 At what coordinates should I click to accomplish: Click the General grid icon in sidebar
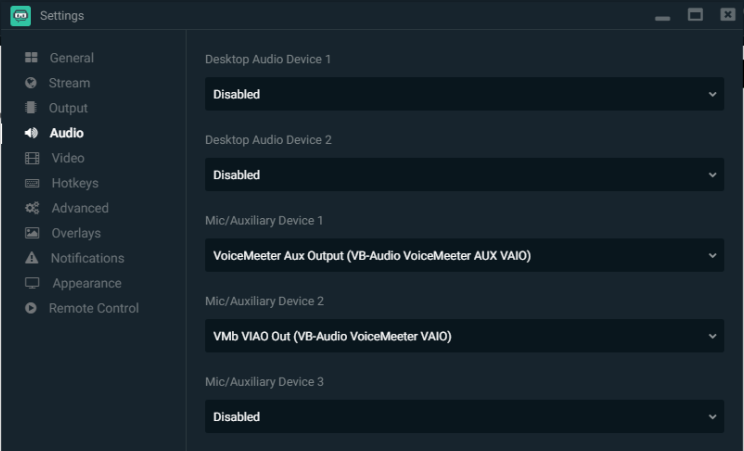point(31,58)
